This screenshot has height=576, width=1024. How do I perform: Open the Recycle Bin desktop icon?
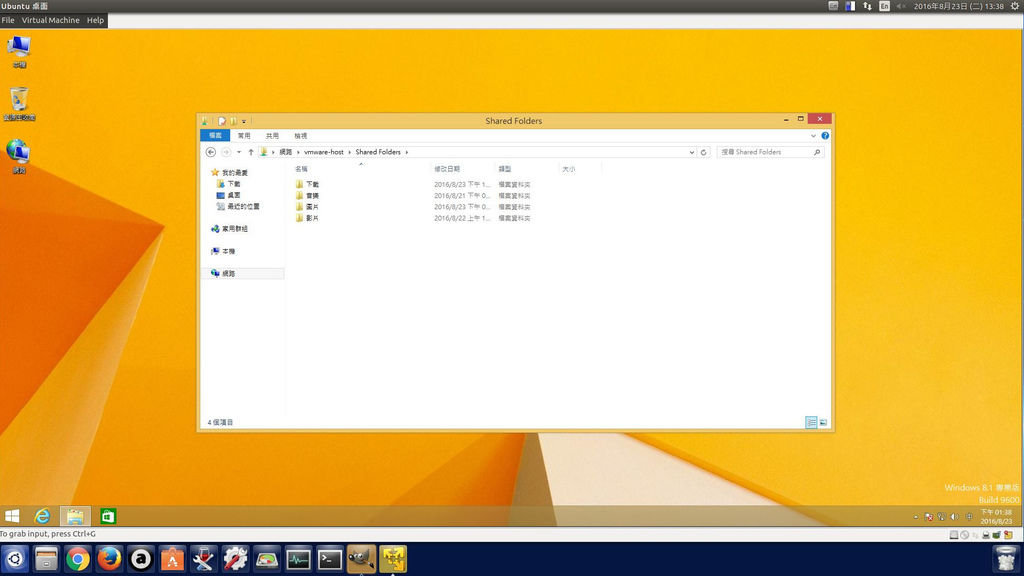19,104
